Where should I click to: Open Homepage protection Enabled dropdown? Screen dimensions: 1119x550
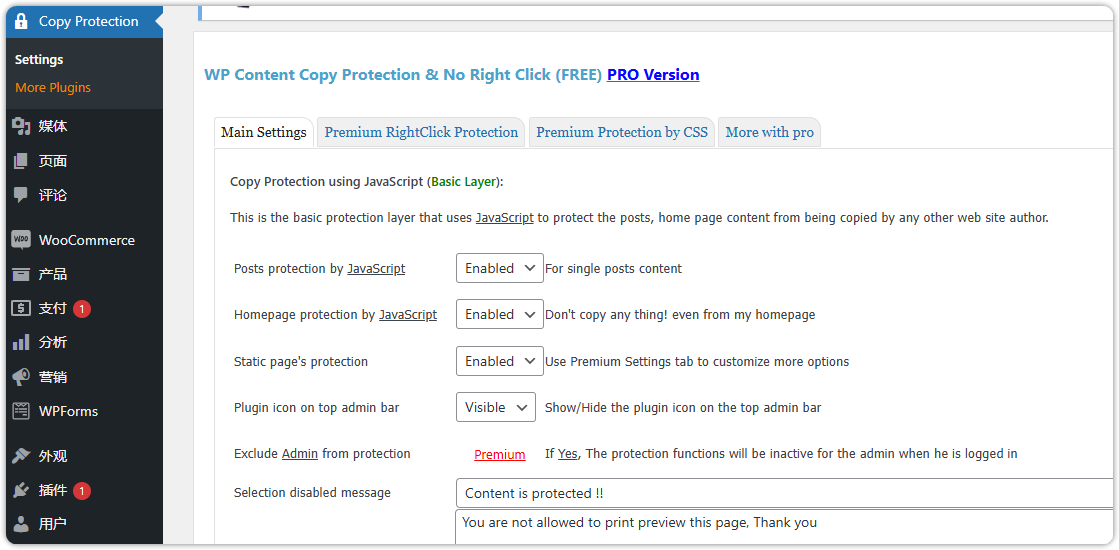tap(499, 314)
